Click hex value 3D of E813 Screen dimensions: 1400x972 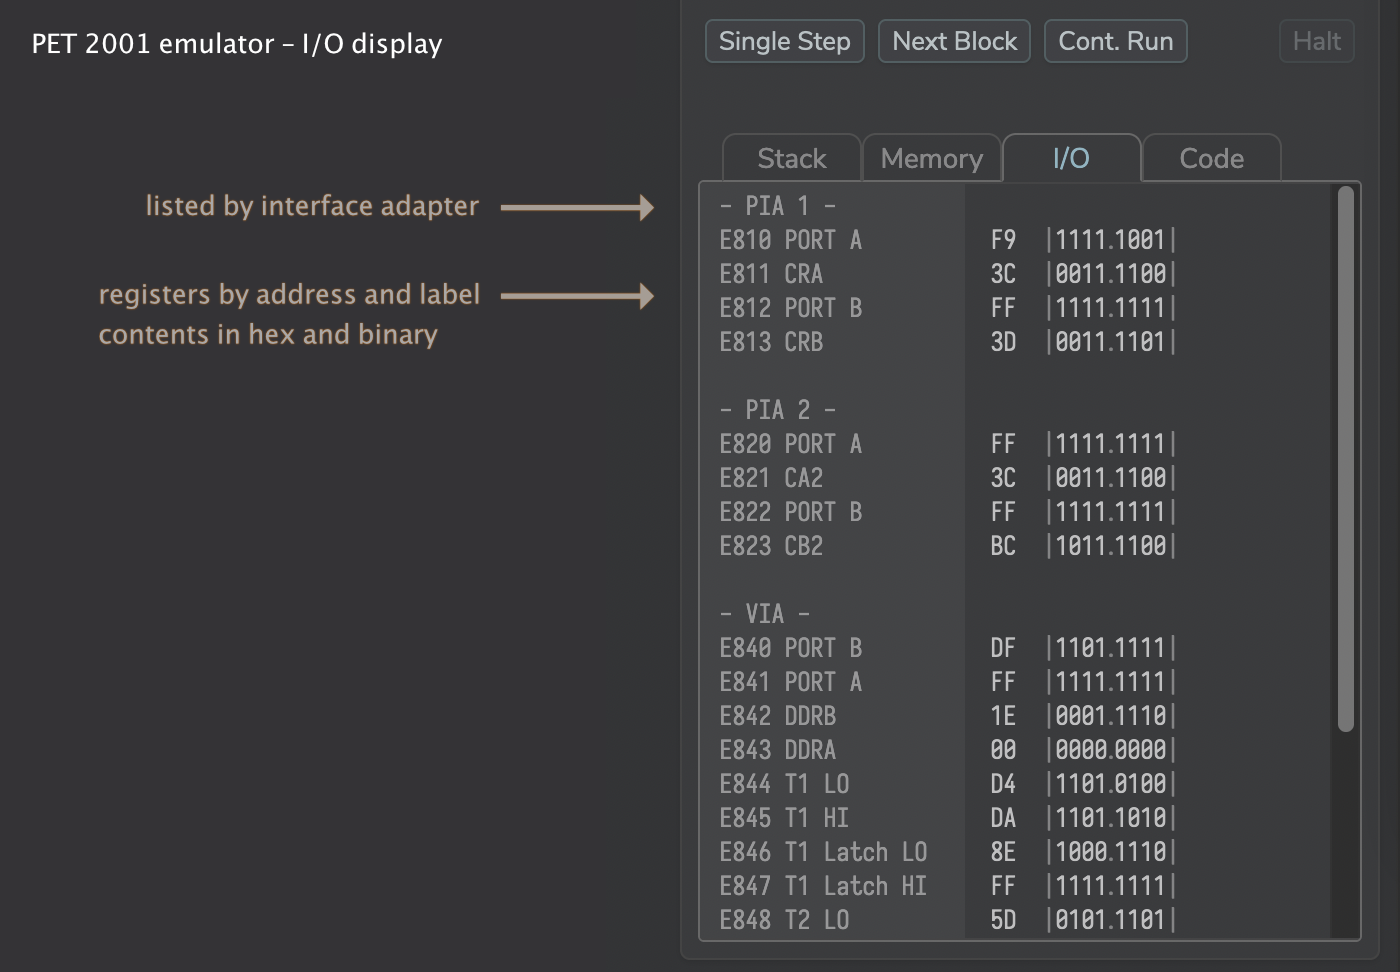pos(1003,342)
